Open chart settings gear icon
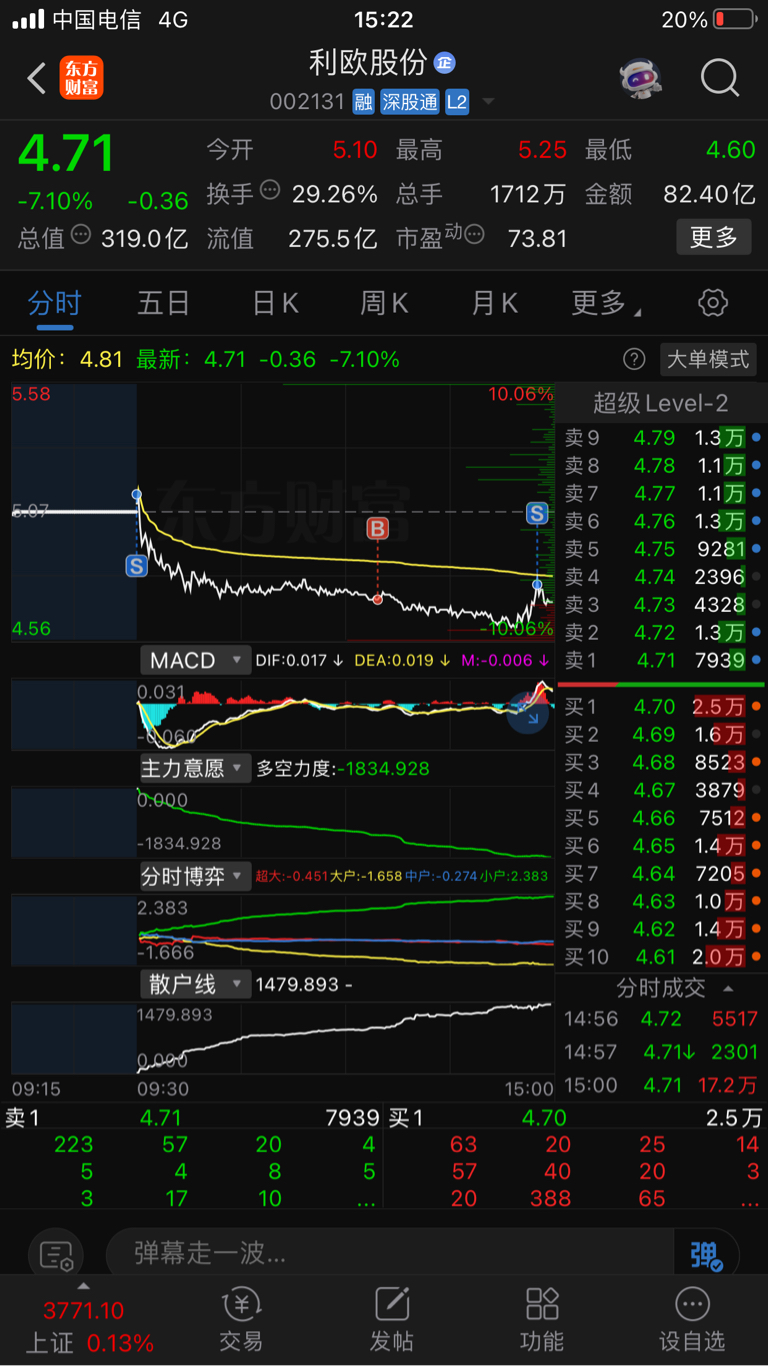This screenshot has height=1366, width=768. 713,303
